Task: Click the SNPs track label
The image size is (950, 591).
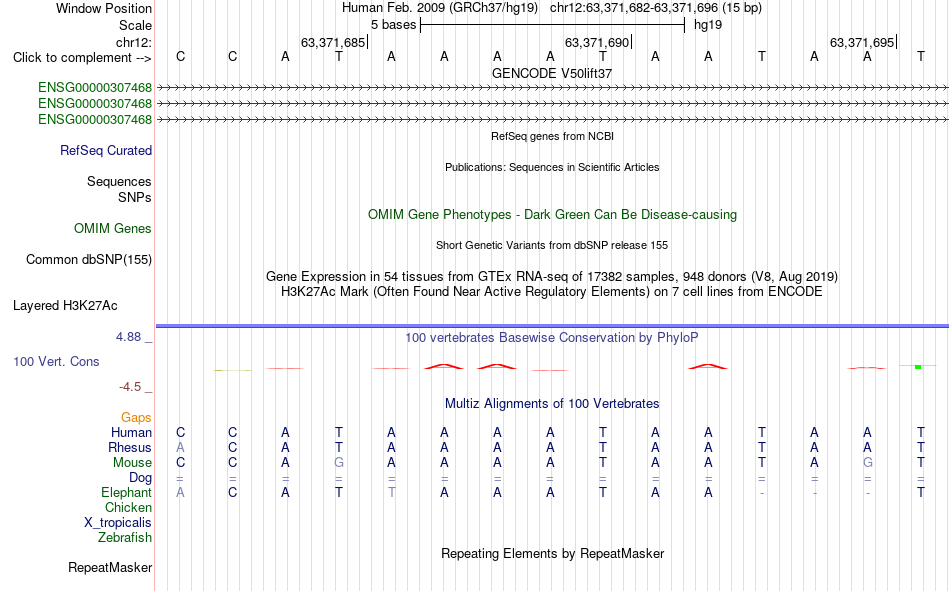Action: (x=135, y=198)
